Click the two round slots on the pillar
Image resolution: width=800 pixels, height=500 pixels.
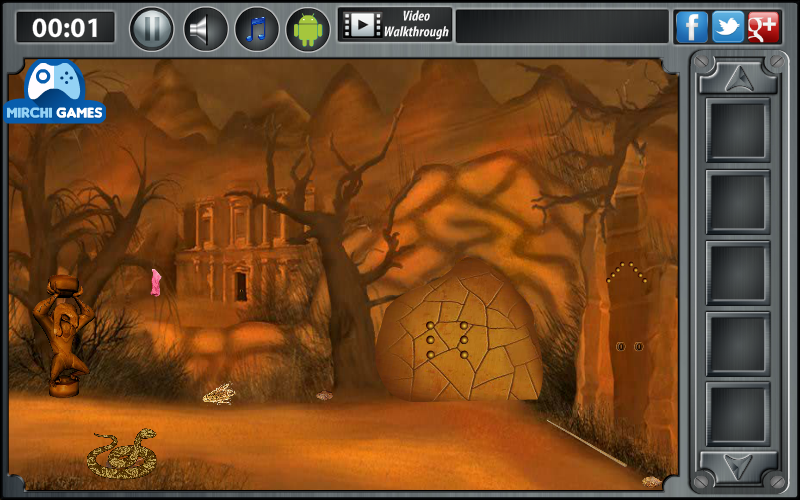pos(630,347)
